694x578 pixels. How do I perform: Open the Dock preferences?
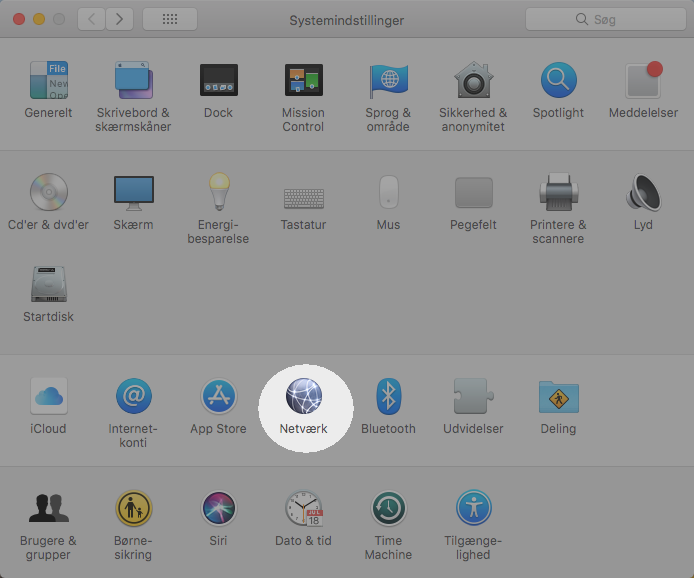click(219, 80)
